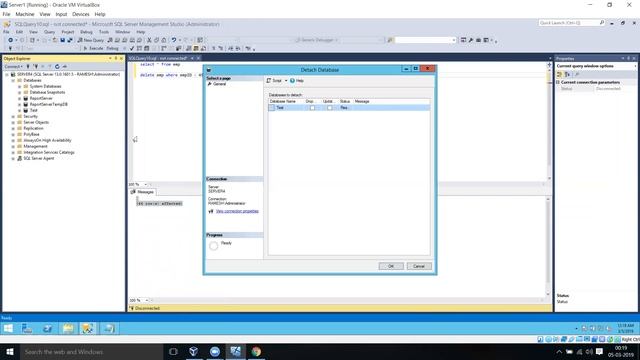Select Management folder in Object Explorer
This screenshot has width=640, height=360.
click(36, 146)
